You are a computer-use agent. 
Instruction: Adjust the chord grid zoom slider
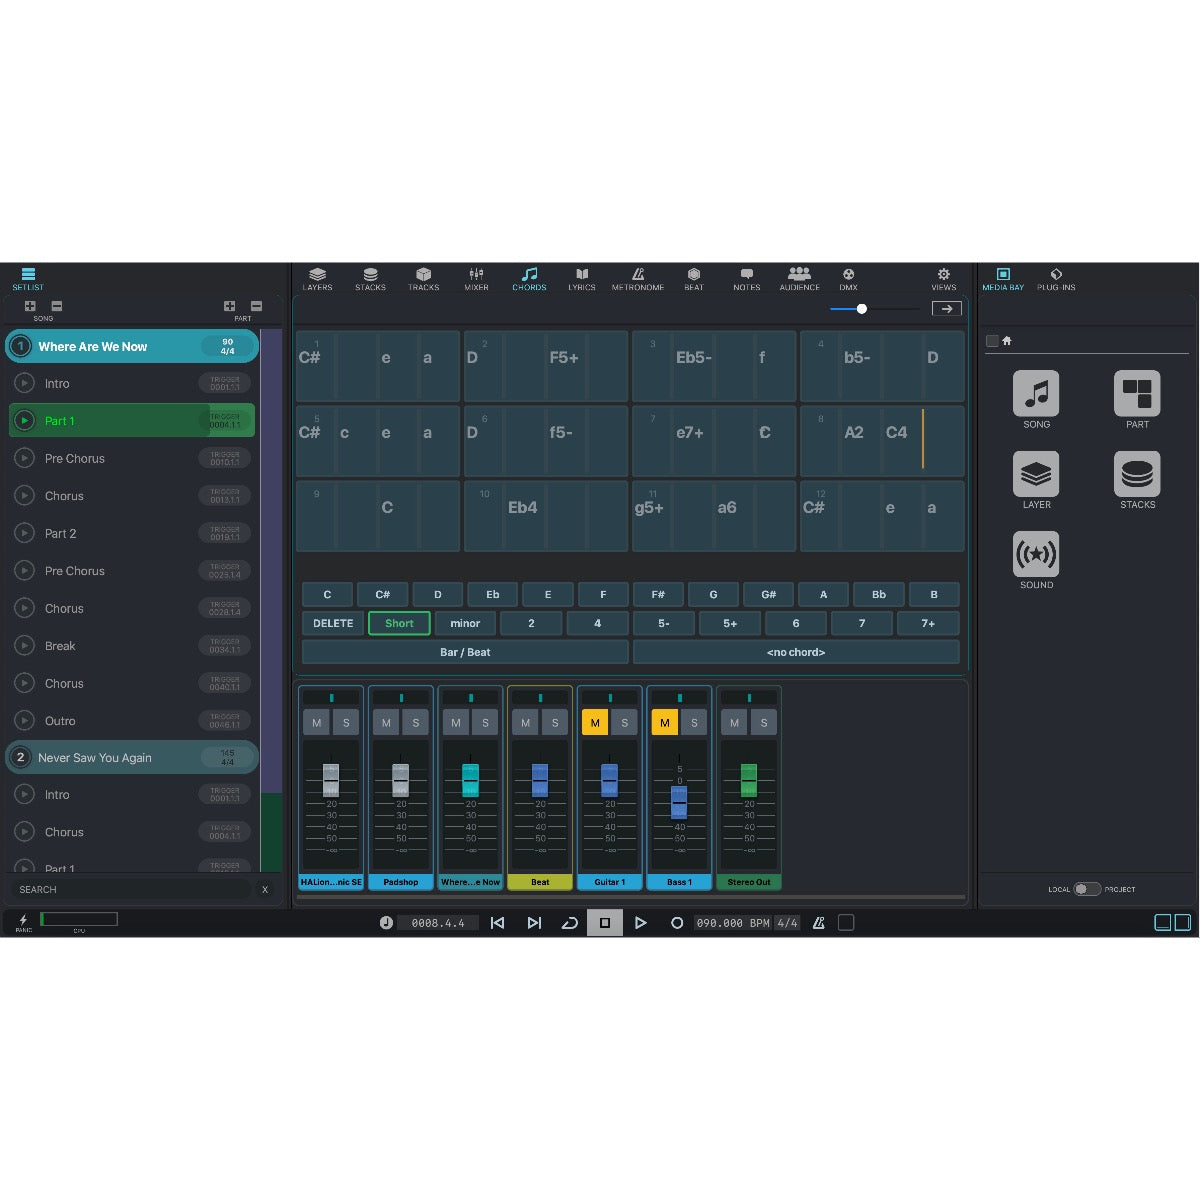coord(862,309)
